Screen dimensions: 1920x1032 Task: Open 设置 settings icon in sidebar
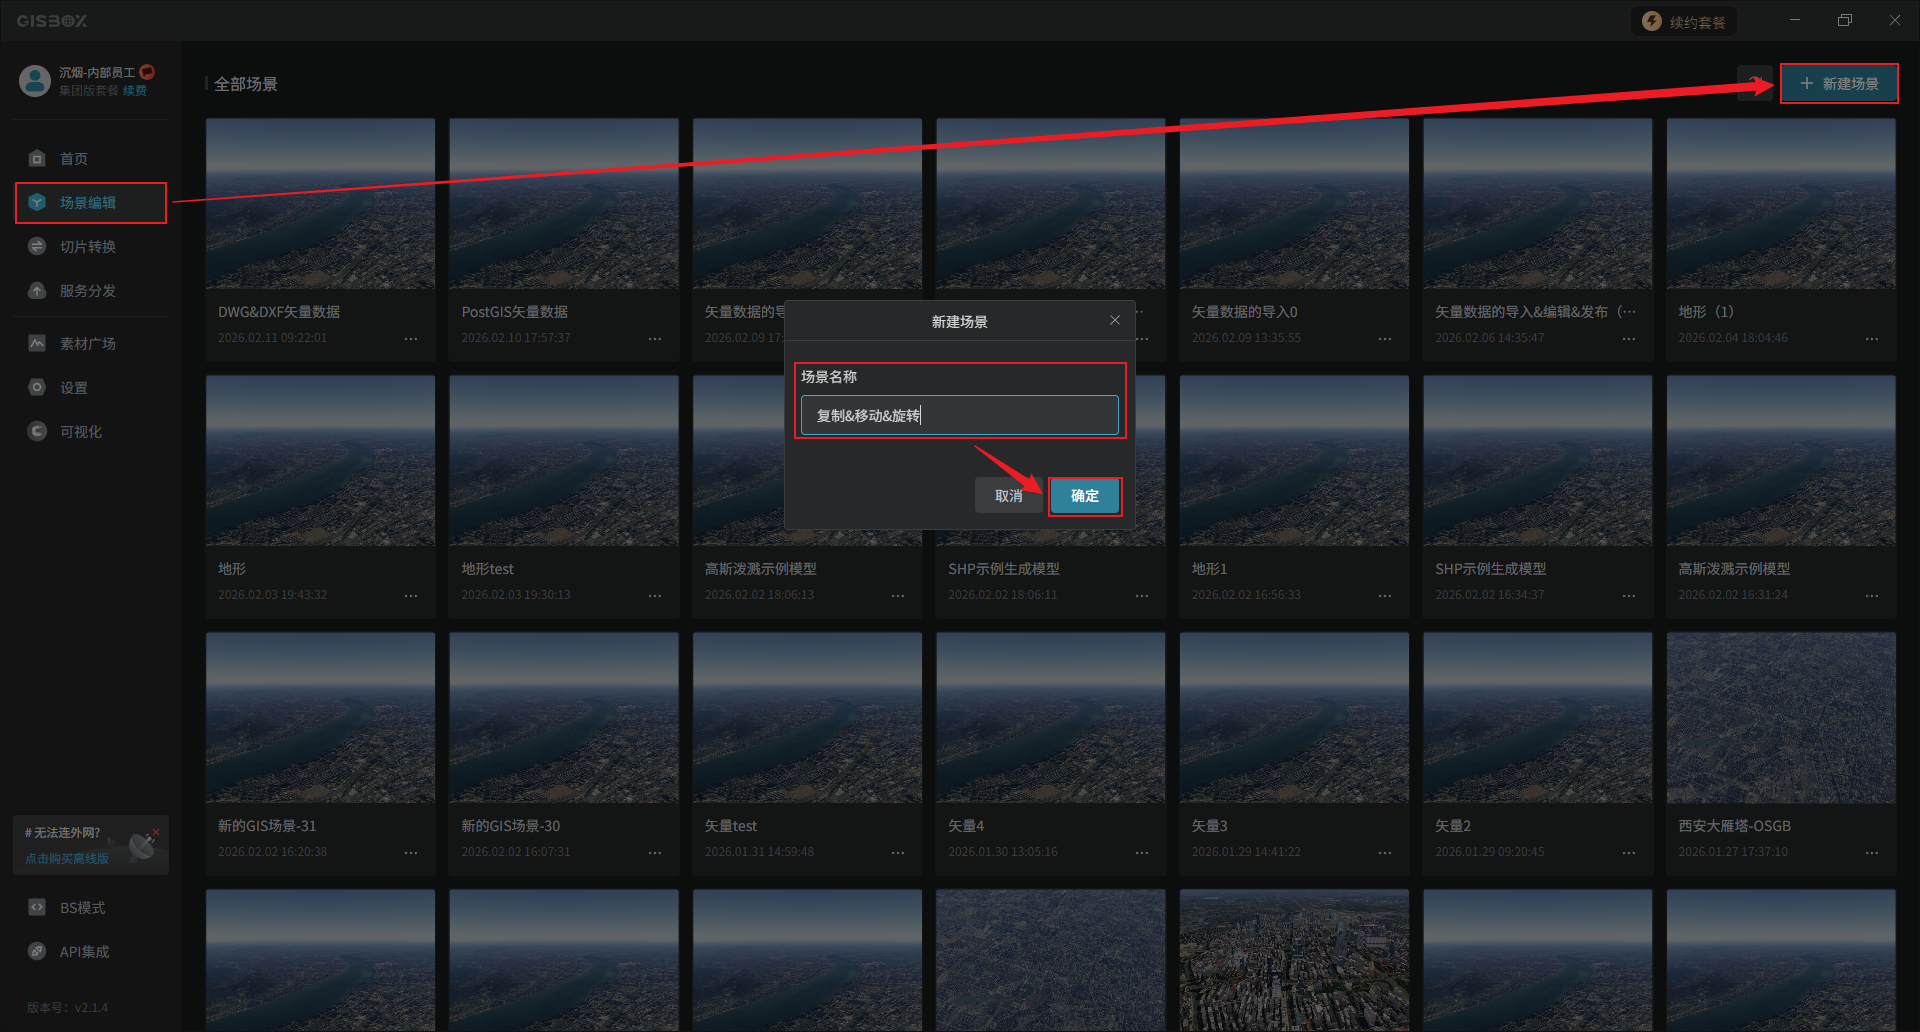[37, 387]
